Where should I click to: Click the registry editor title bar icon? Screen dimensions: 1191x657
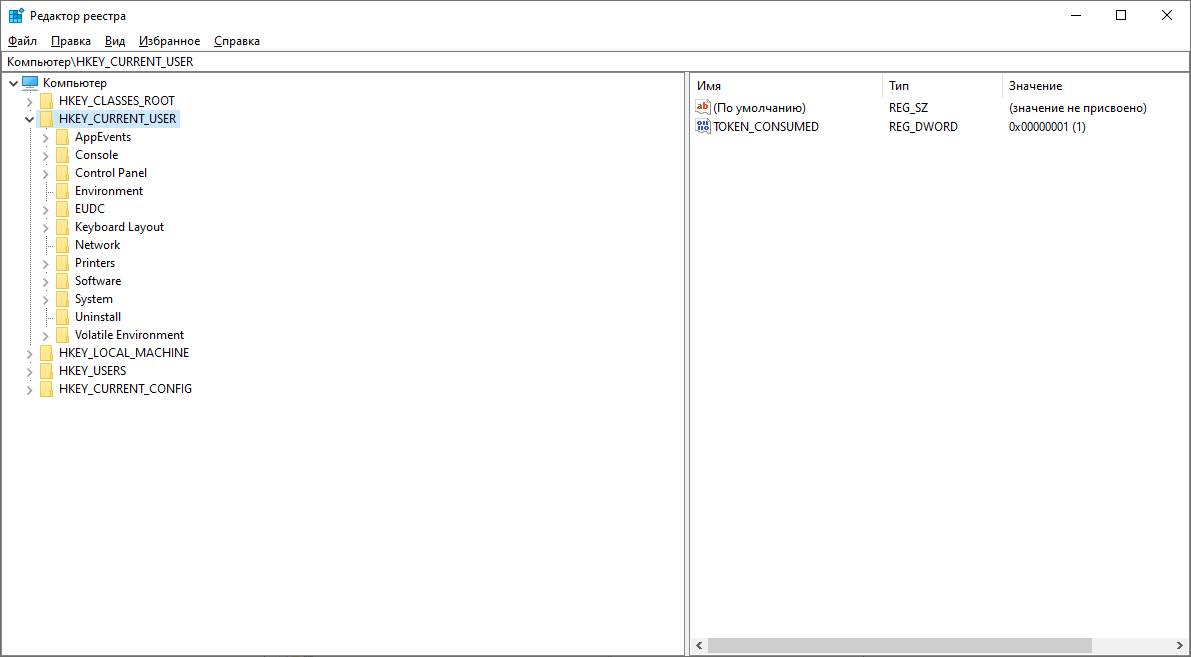tap(15, 15)
